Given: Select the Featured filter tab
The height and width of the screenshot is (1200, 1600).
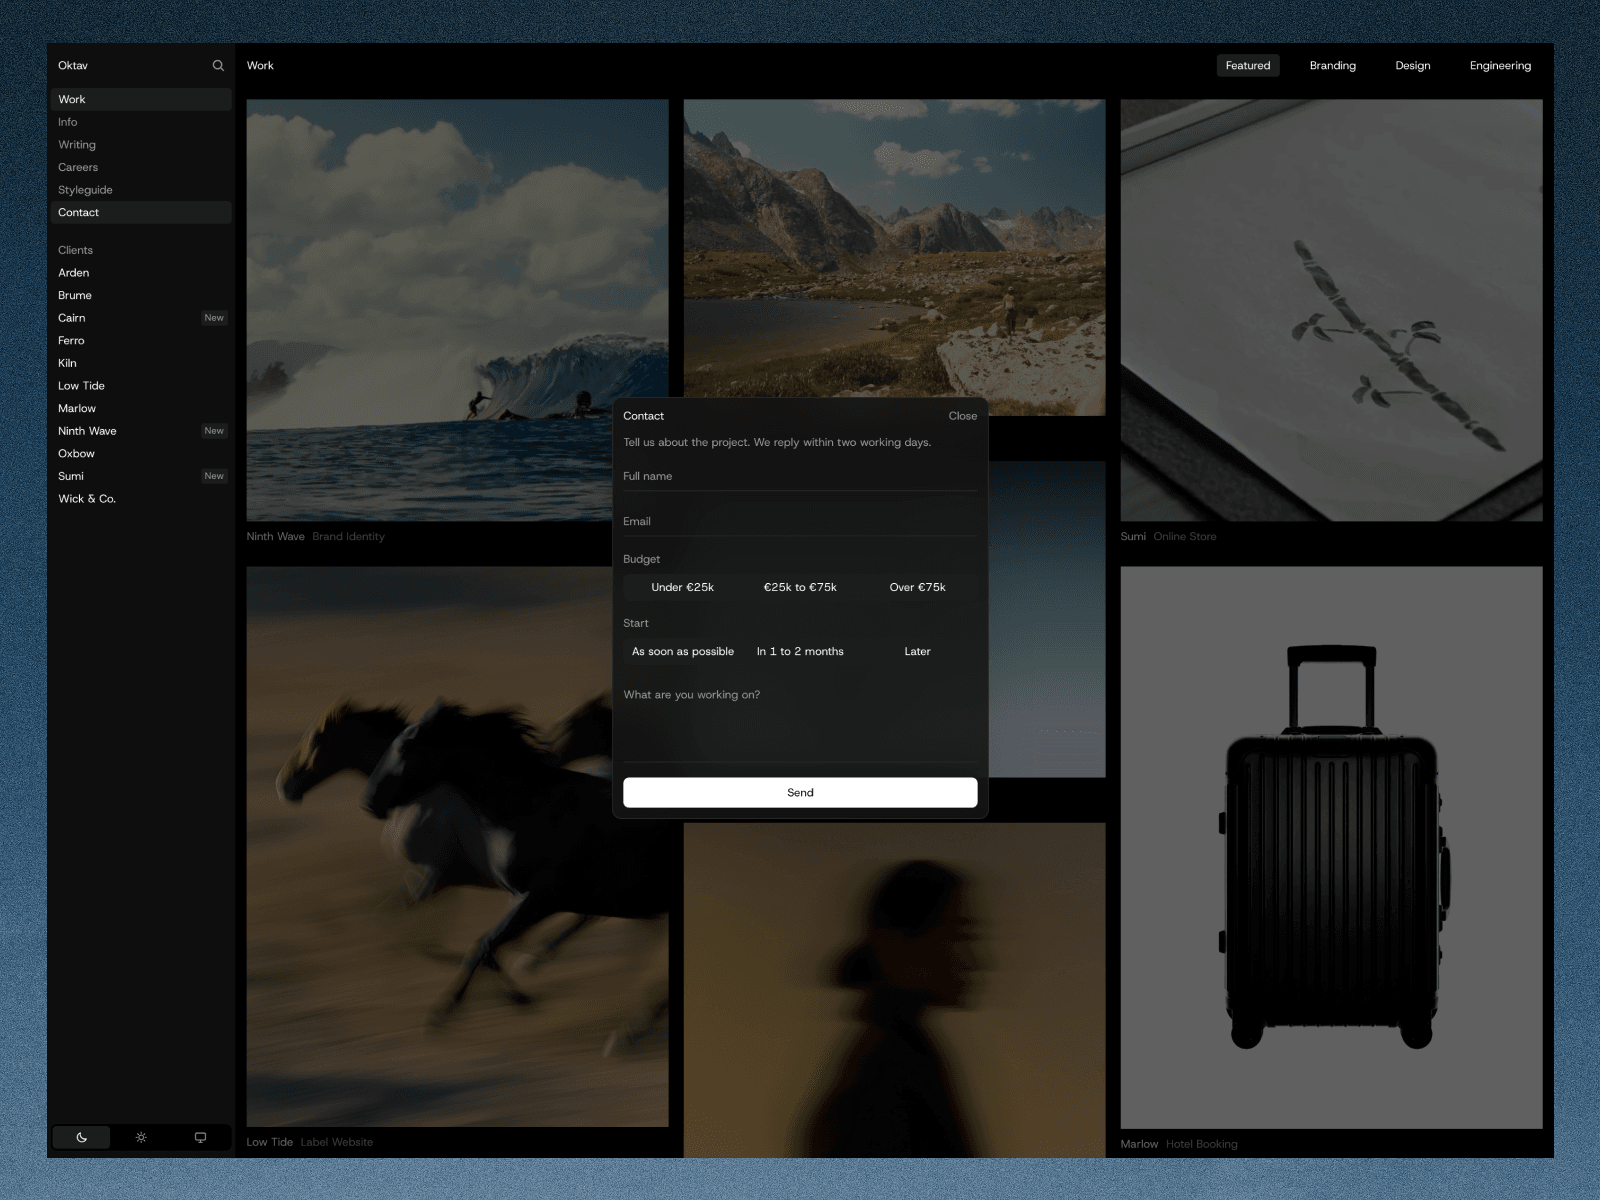Looking at the screenshot, I should [x=1248, y=66].
